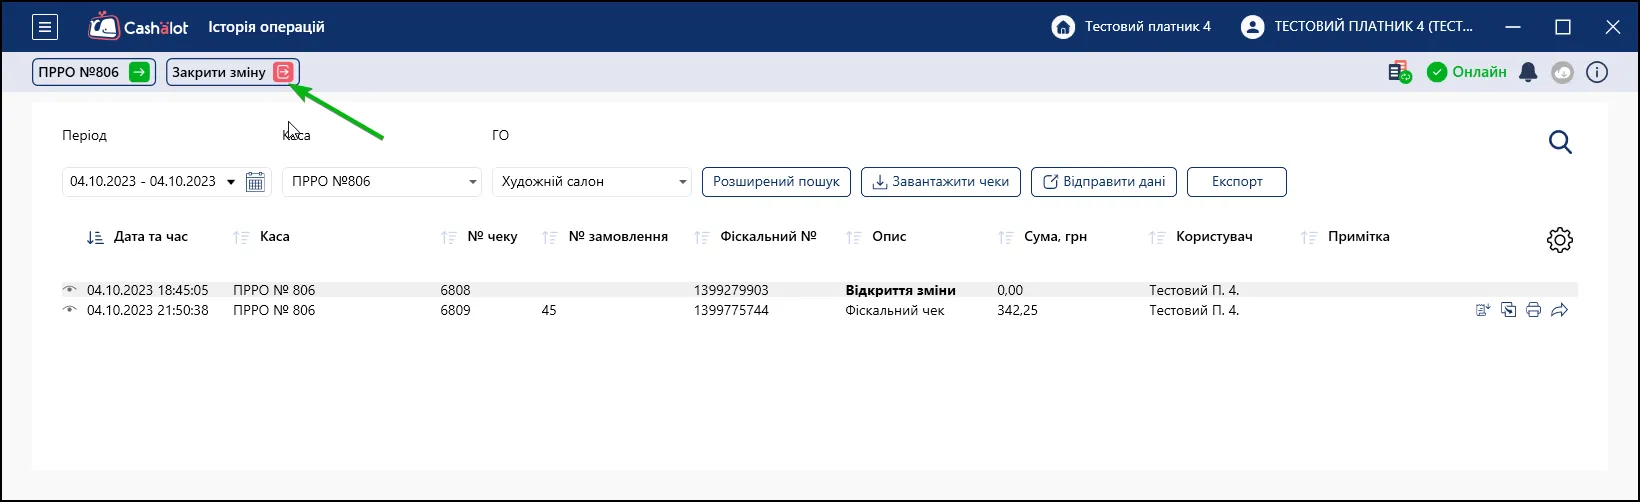
Task: Minimize the Cashalot window
Action: 1514,27
